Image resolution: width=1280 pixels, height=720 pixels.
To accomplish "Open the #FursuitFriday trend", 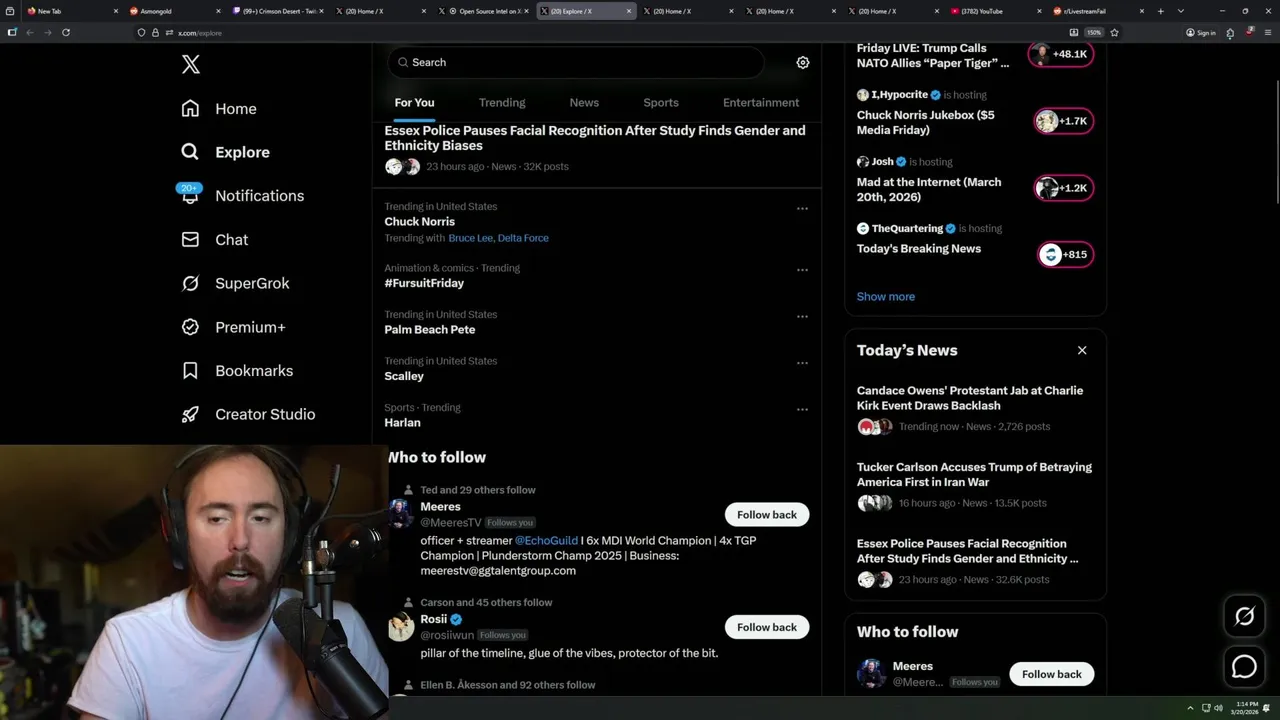I will [x=424, y=283].
